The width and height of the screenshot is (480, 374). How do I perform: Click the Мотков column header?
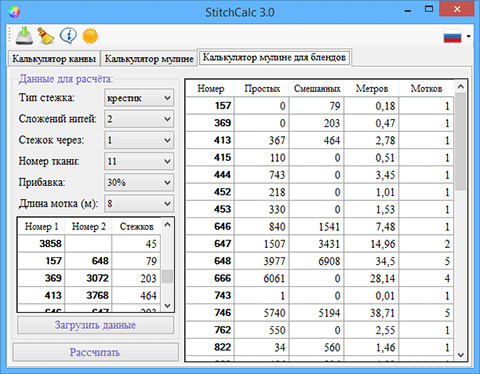426,89
